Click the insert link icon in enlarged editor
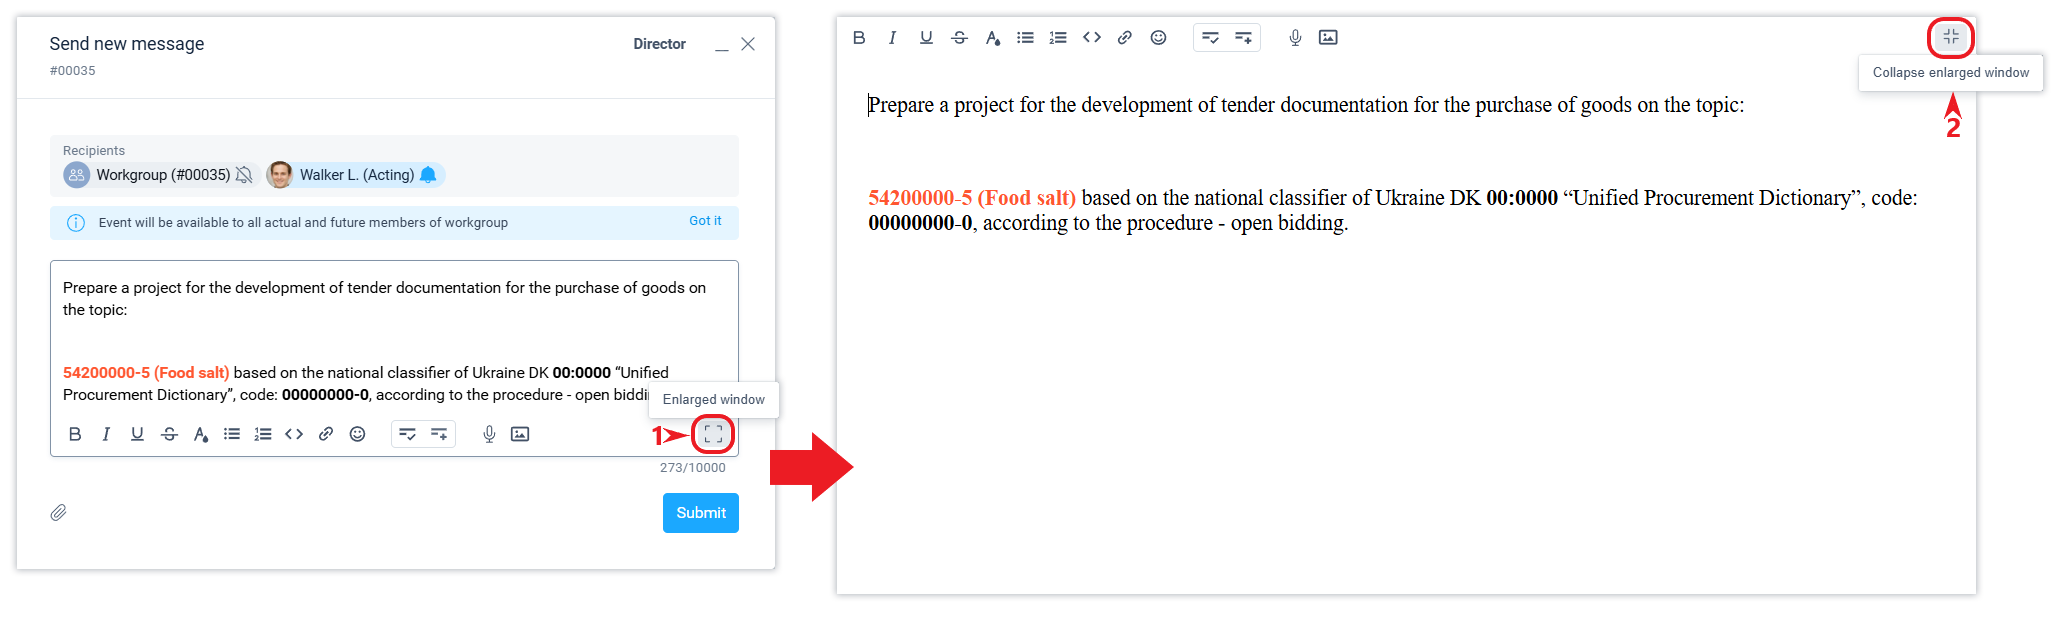The width and height of the screenshot is (2068, 619). coord(1125,38)
